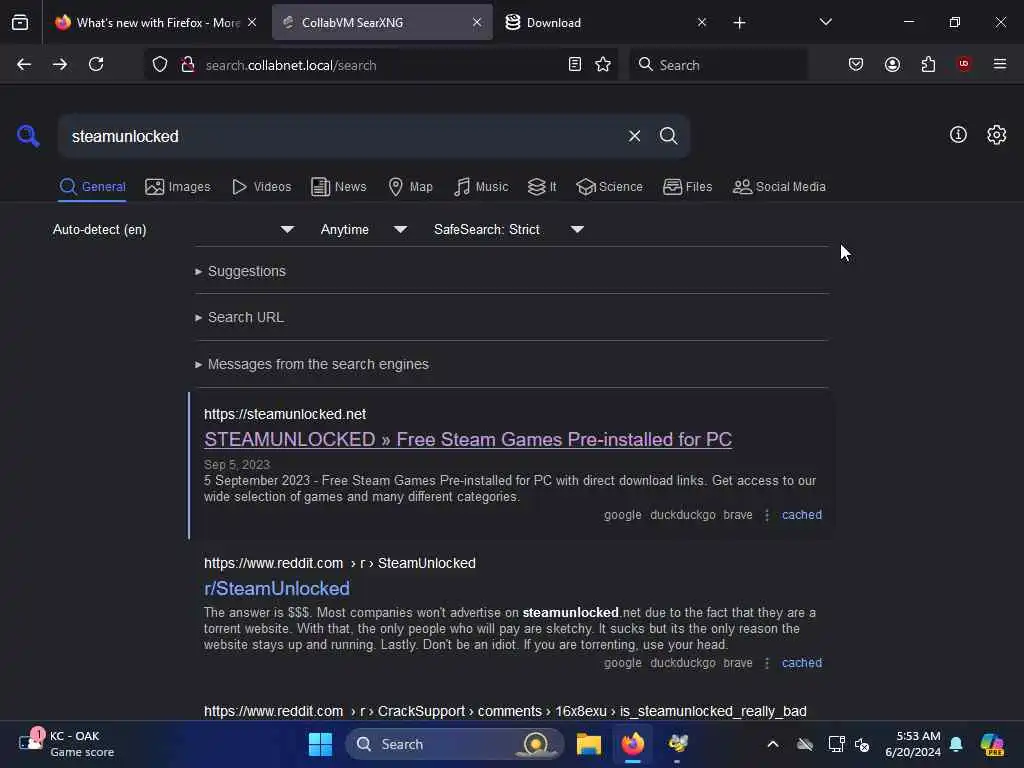Select the Videos search category

click(261, 187)
